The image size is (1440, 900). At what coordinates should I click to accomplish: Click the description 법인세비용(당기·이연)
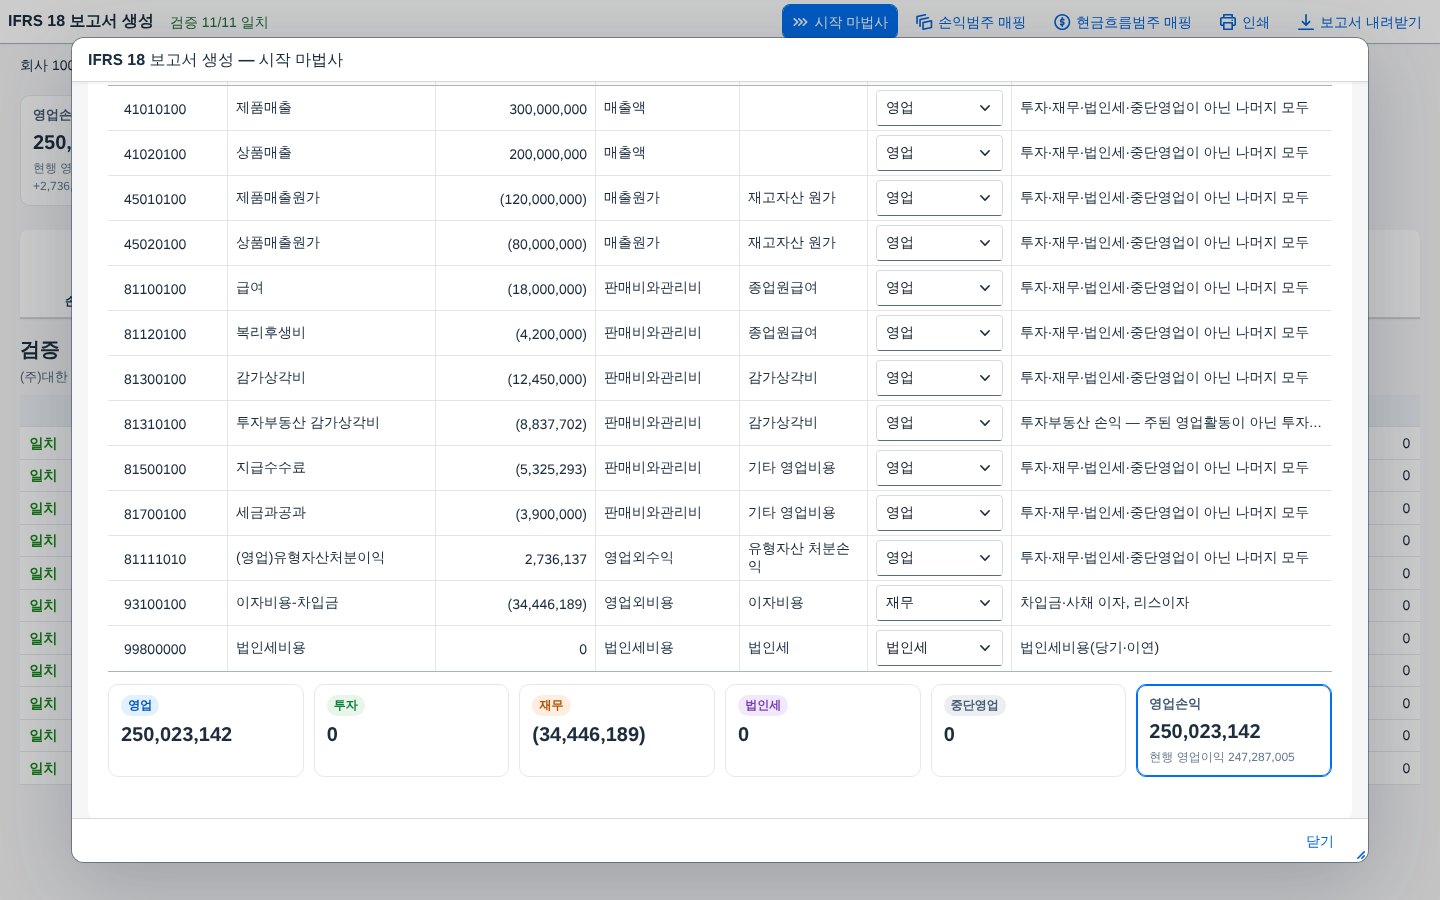click(x=1090, y=648)
